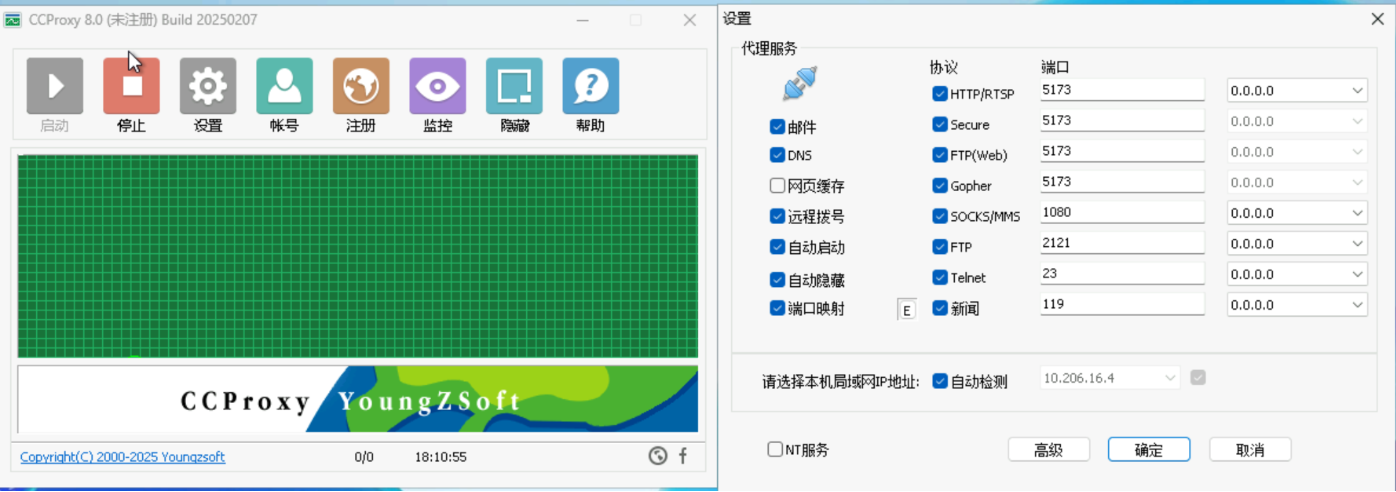1396x492 pixels.
Task: Close the 设置 dialog window
Action: pyautogui.click(x=1379, y=18)
